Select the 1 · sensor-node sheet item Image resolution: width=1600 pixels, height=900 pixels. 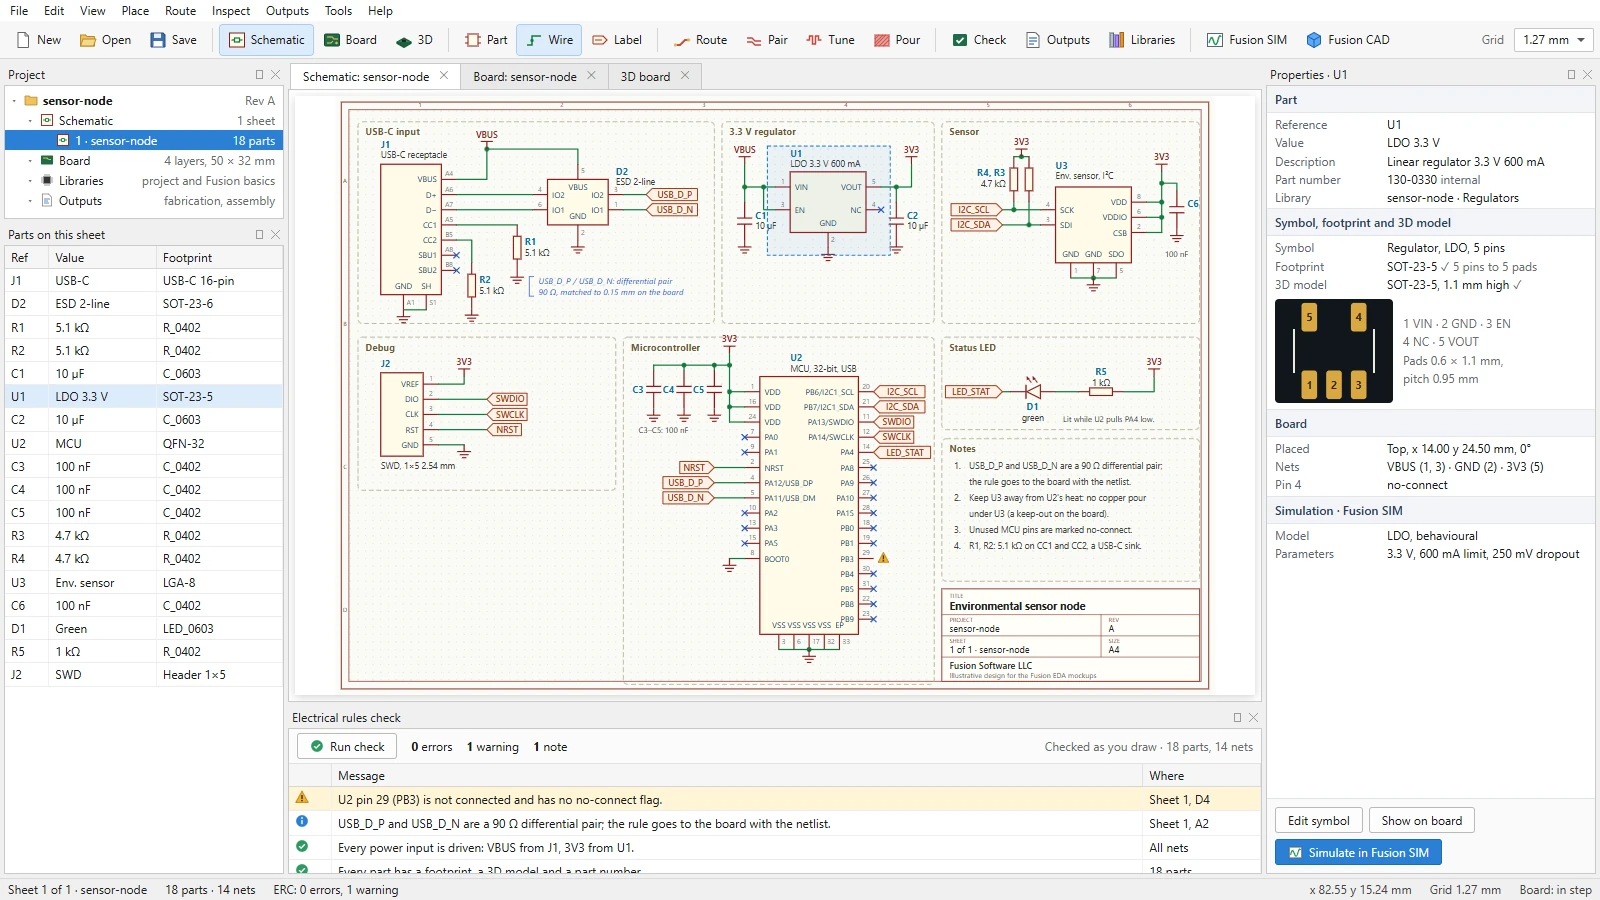[144, 141]
